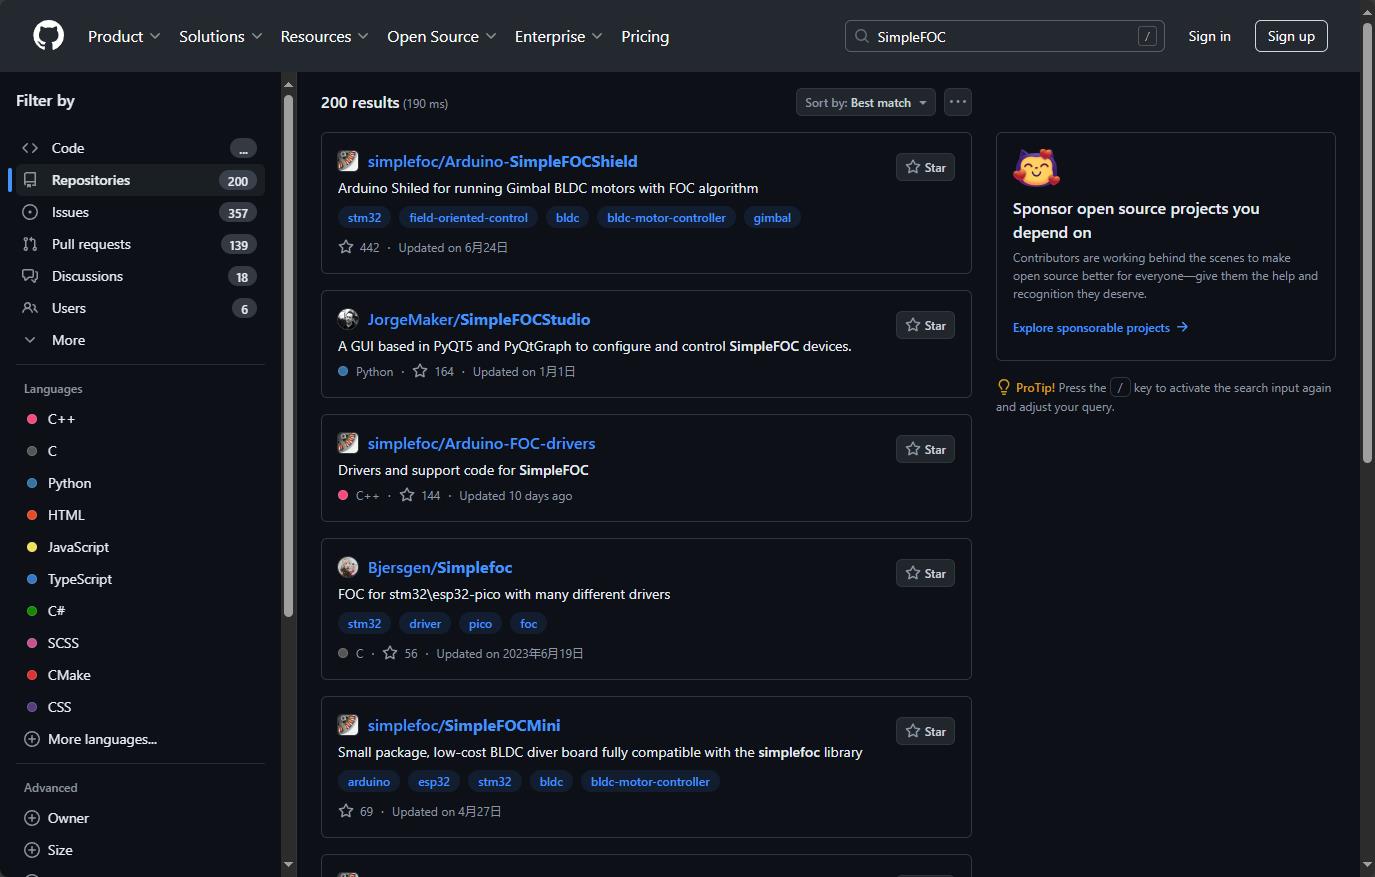Click the esp32 topic tag
Image resolution: width=1375 pixels, height=877 pixels.
(434, 781)
